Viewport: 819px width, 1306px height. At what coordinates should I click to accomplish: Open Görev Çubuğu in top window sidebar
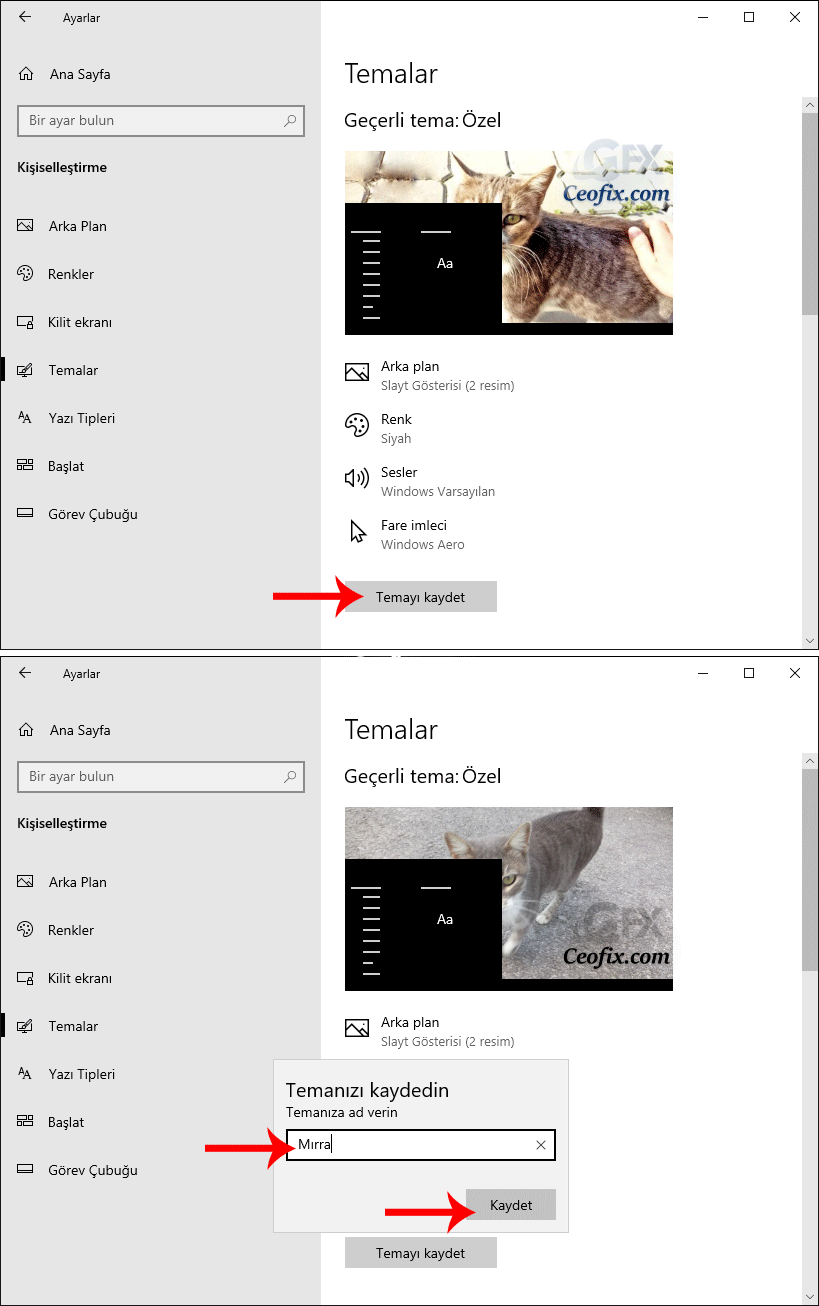click(x=78, y=514)
